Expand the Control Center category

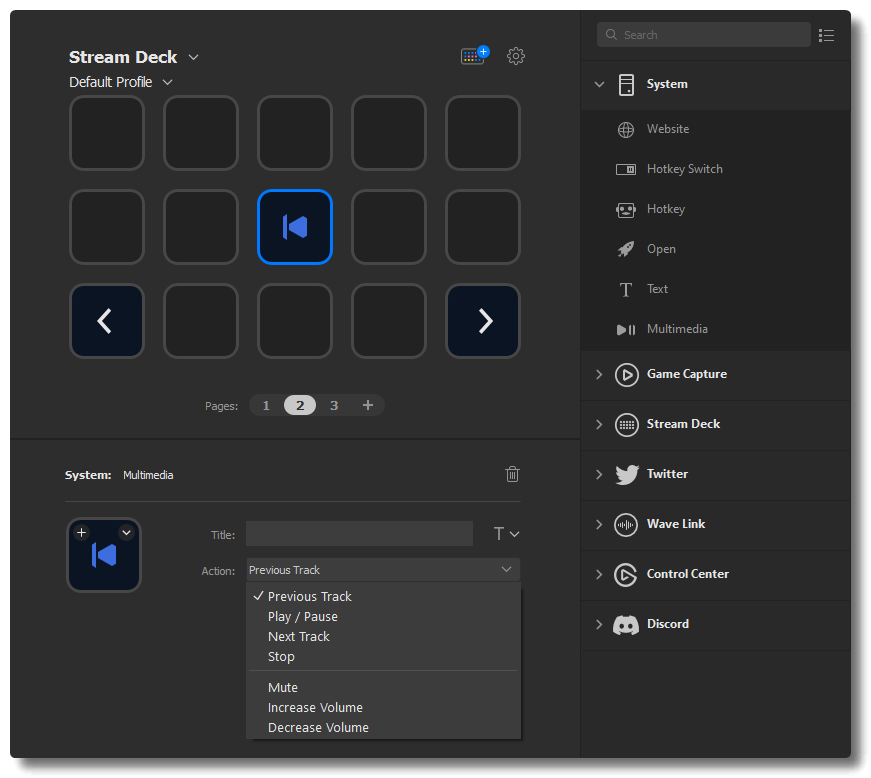point(599,574)
